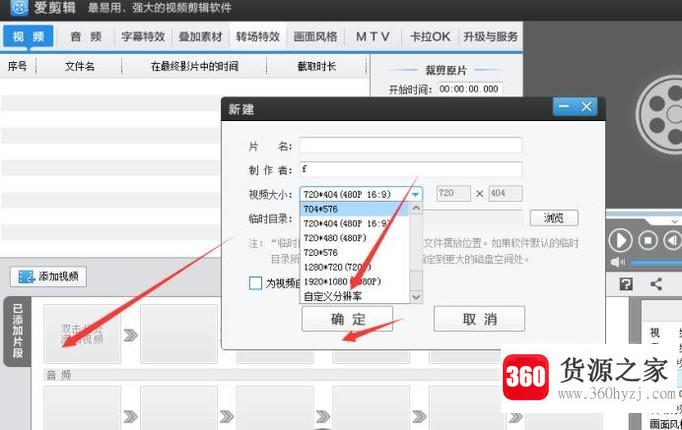Open the 视频 tab
The height and width of the screenshot is (430, 682).
coord(28,36)
